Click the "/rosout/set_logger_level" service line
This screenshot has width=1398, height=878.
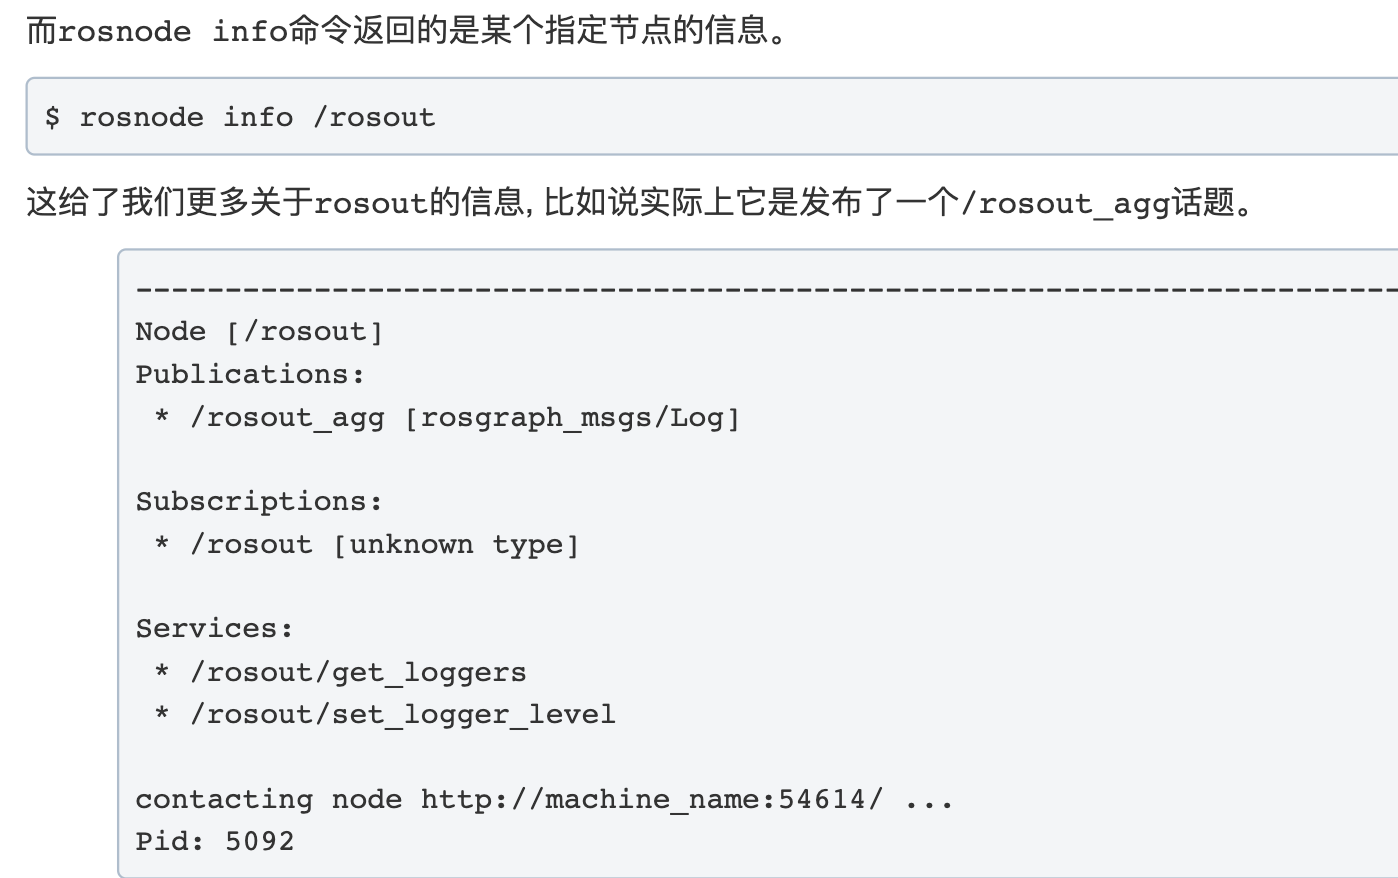[402, 715]
